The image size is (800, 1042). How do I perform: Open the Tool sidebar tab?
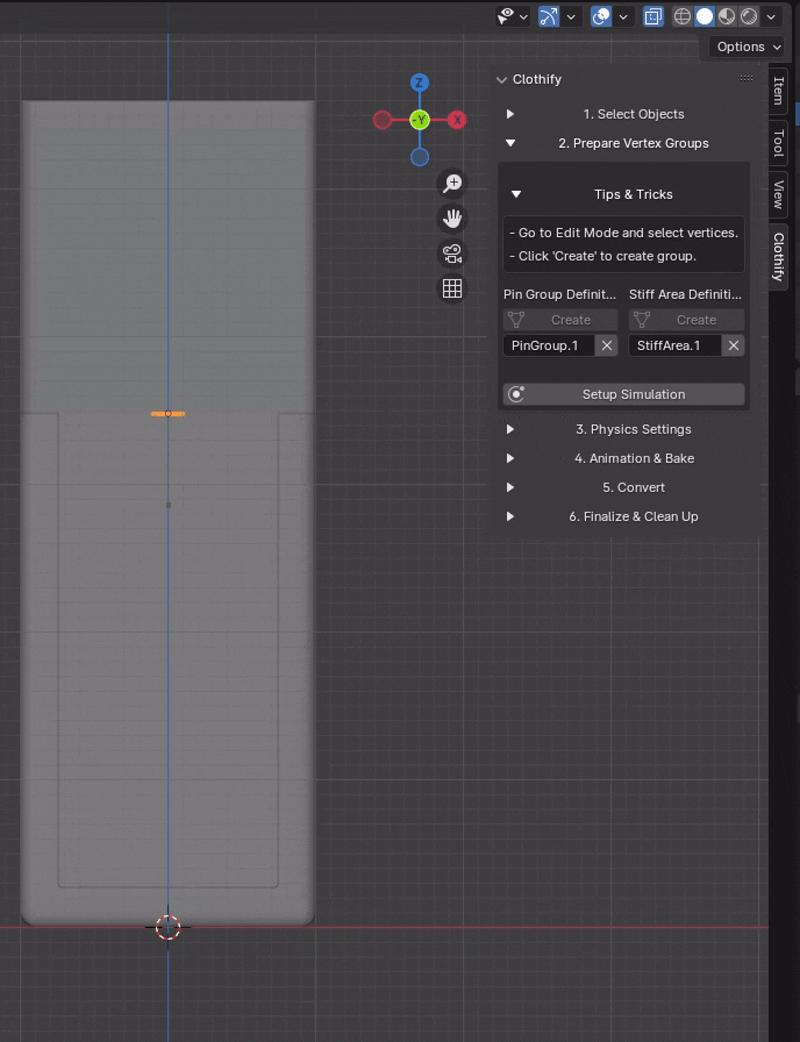pos(778,143)
